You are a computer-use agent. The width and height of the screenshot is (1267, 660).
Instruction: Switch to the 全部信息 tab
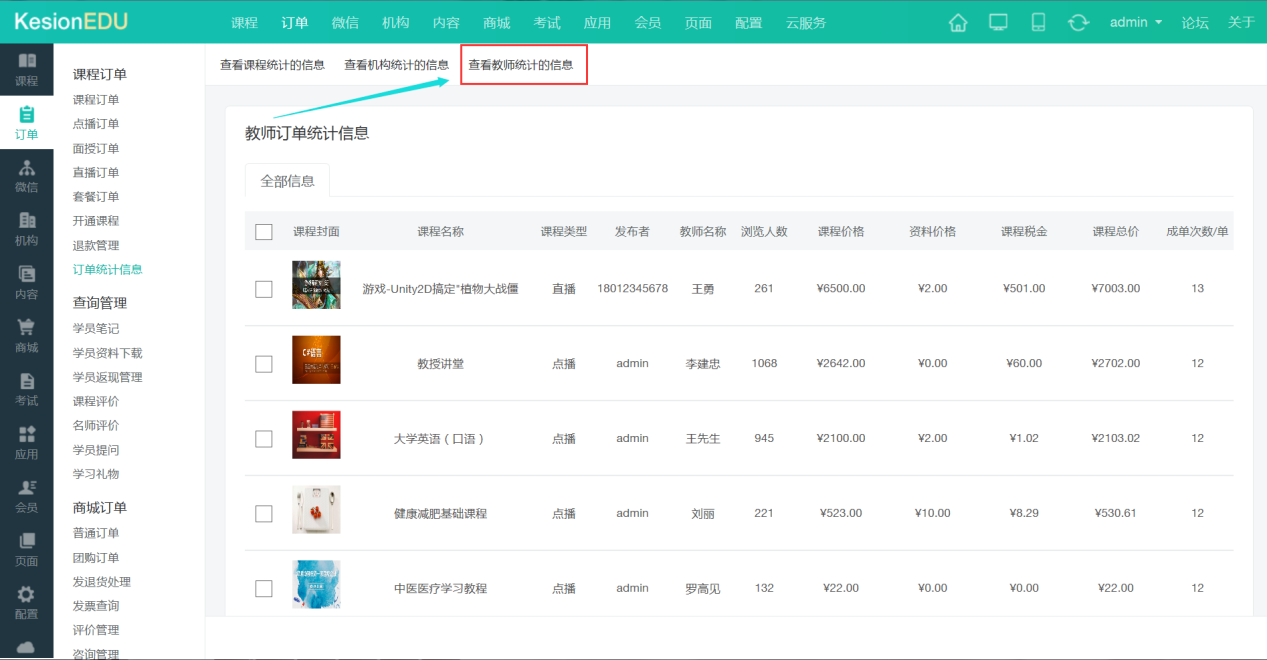(288, 181)
